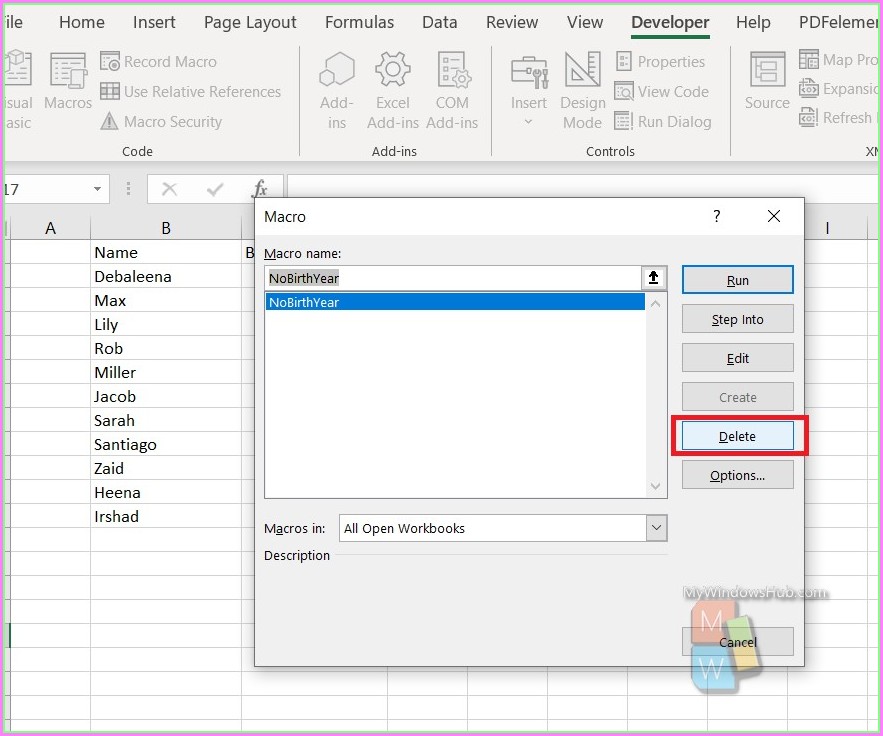Click View Code in Controls group

click(662, 91)
